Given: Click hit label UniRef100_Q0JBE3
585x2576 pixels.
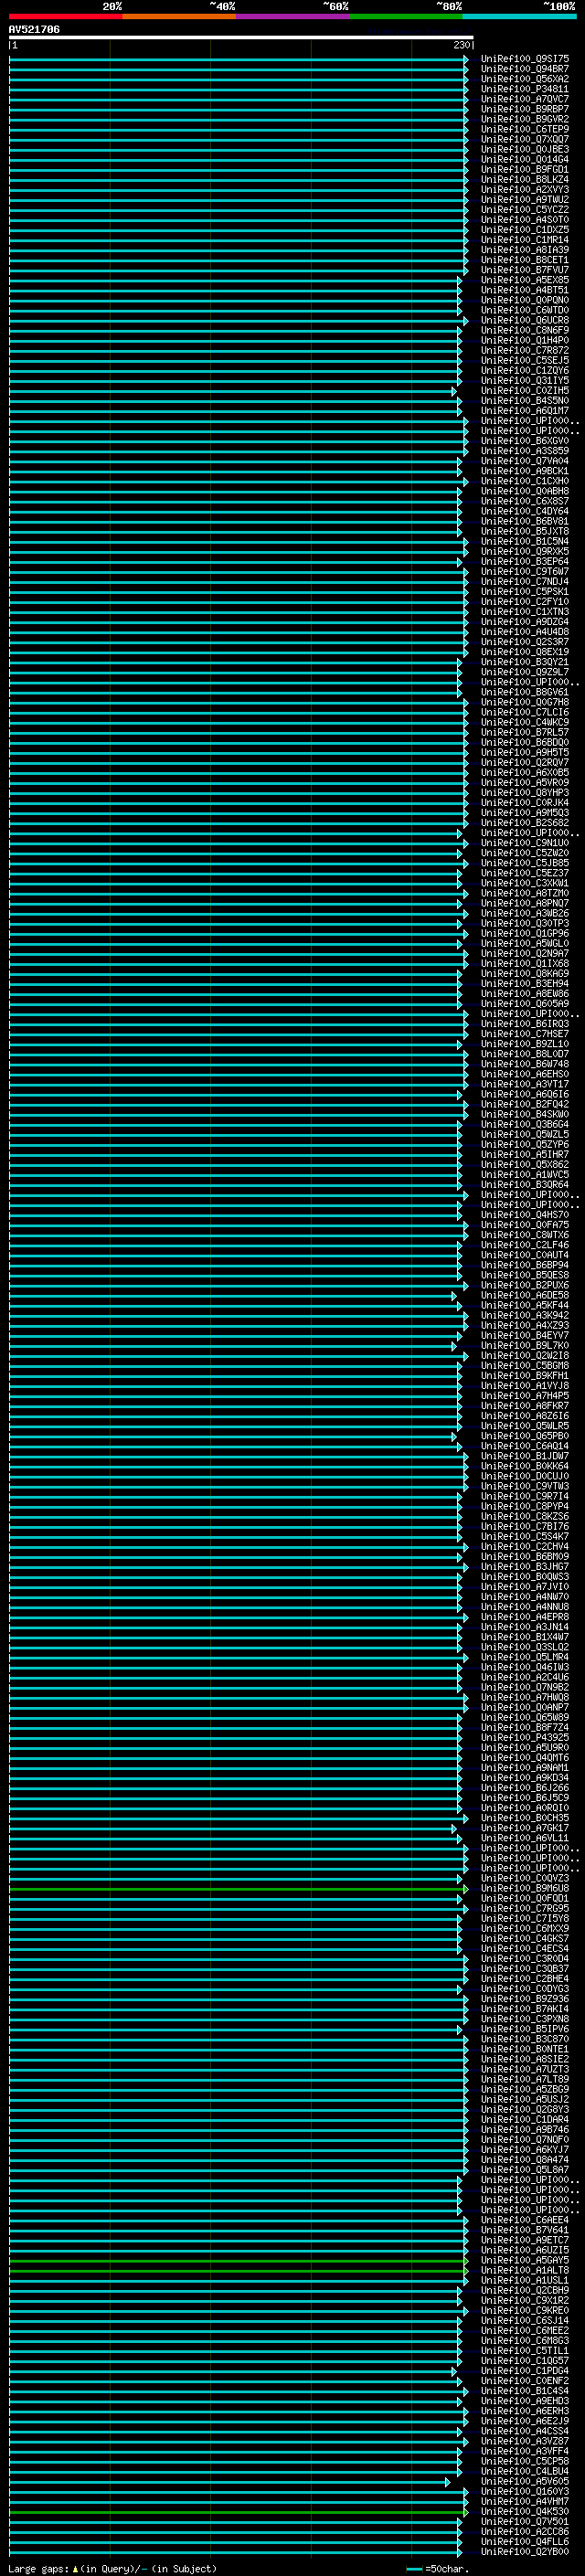Looking at the screenshot, I should tap(525, 149).
